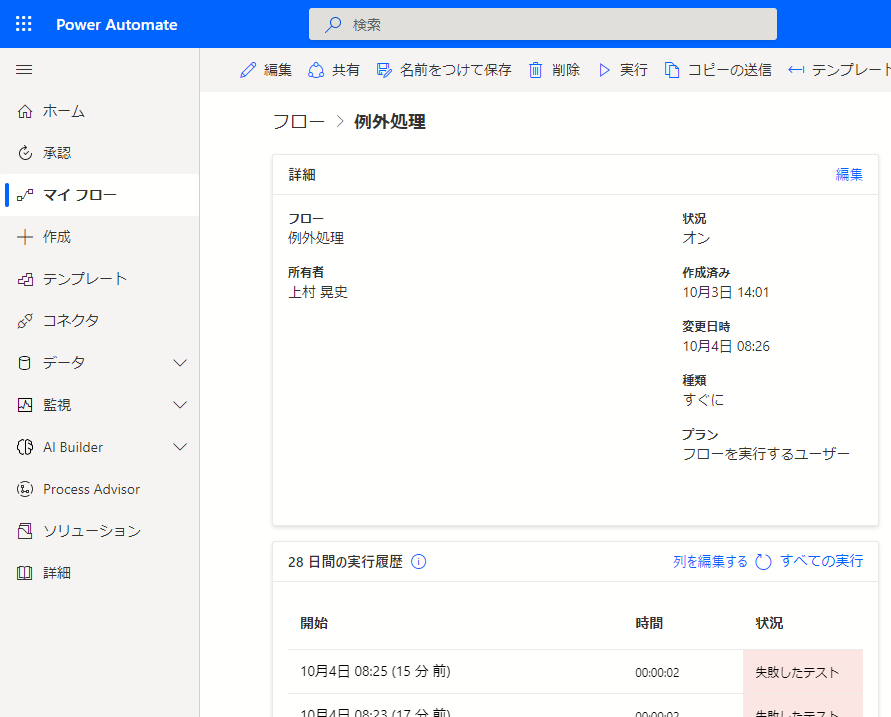The height and width of the screenshot is (717, 891).
Task: Click the 10月3日 14:01 created date
Action: 726,292
